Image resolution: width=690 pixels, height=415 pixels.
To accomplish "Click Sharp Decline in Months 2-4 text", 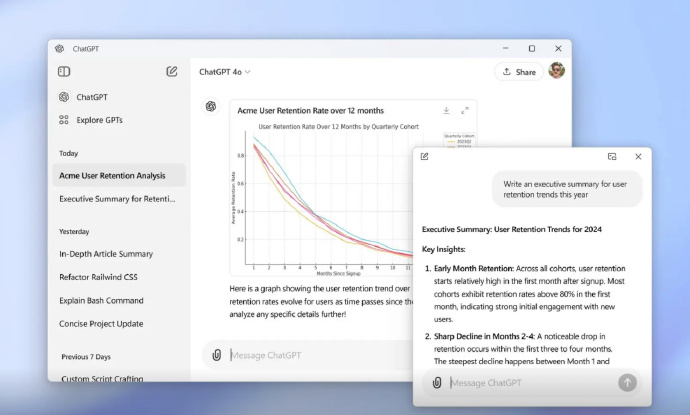I will [x=484, y=336].
